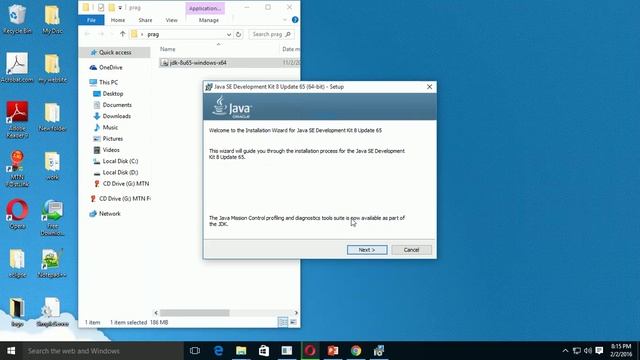Cancel the Java SE installation wizard
Image resolution: width=640 pixels, height=360 pixels.
pyautogui.click(x=411, y=250)
